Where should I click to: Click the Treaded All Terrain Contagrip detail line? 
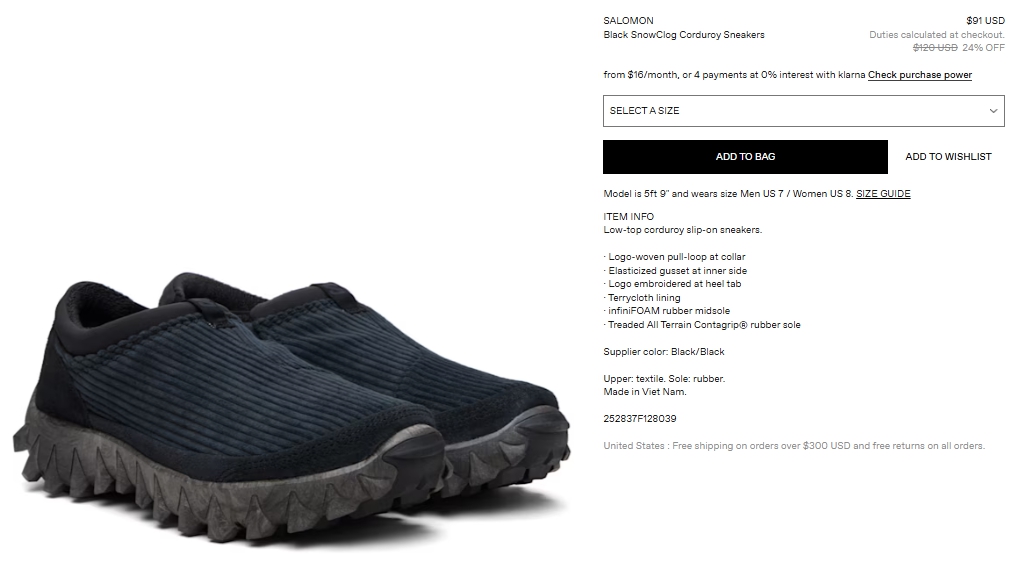[702, 325]
